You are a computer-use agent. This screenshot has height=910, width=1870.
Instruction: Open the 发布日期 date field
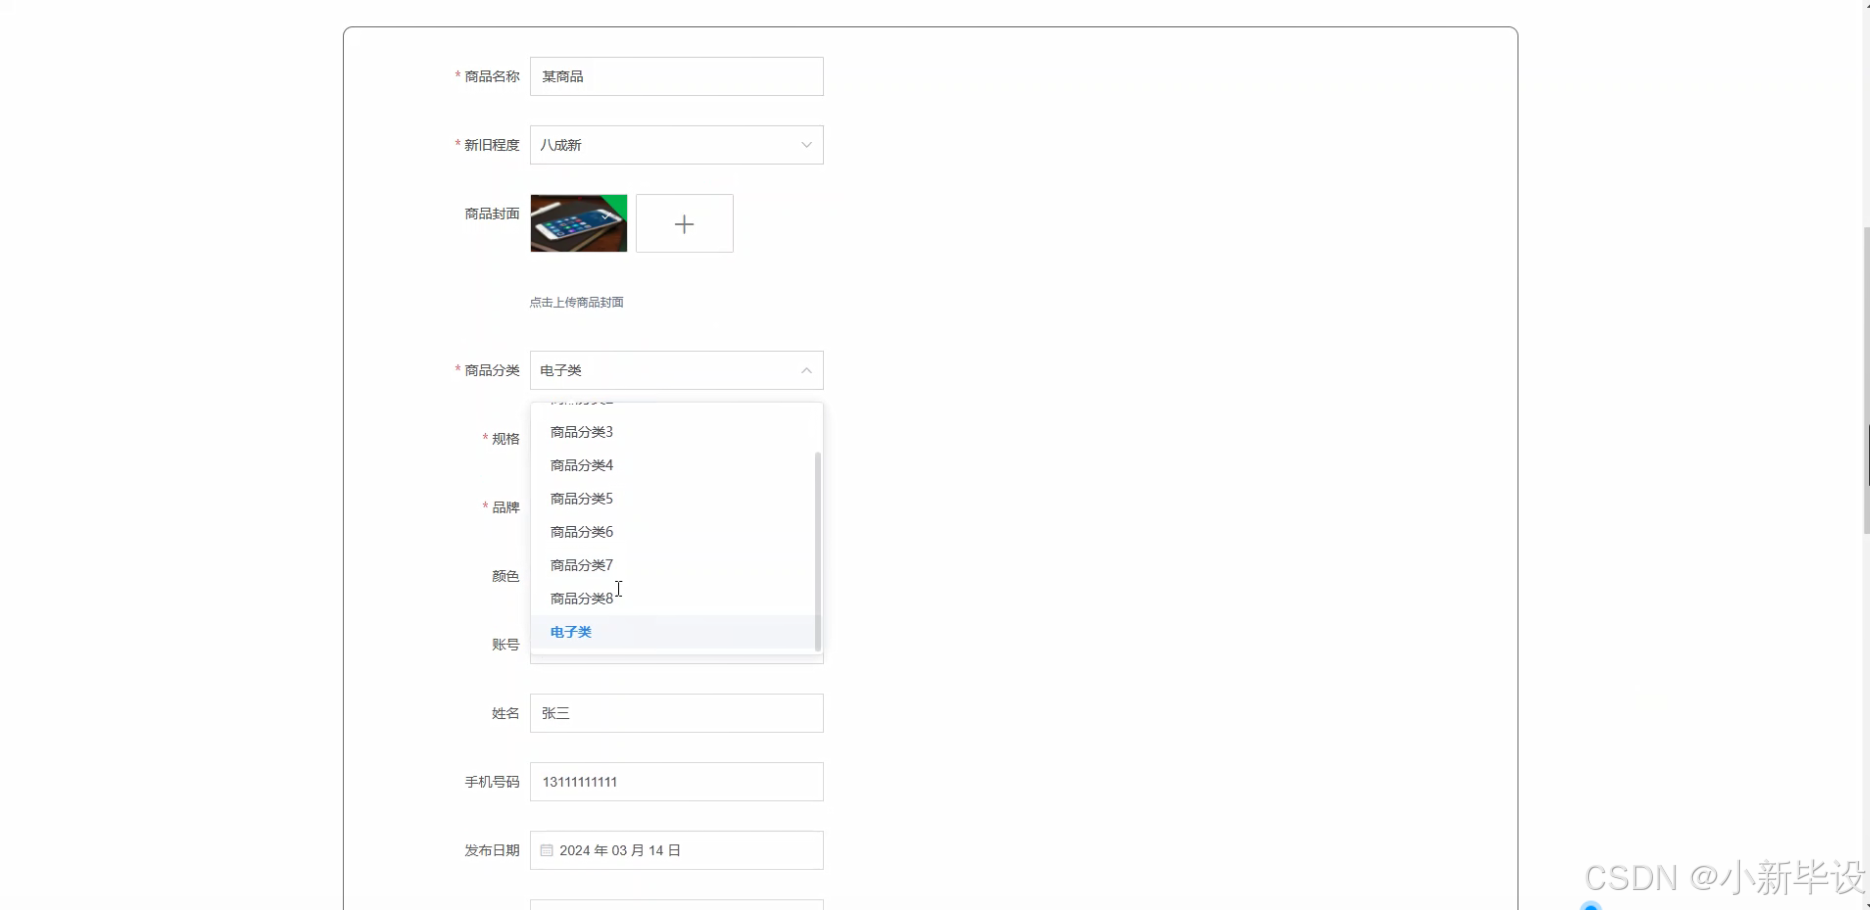(x=676, y=850)
